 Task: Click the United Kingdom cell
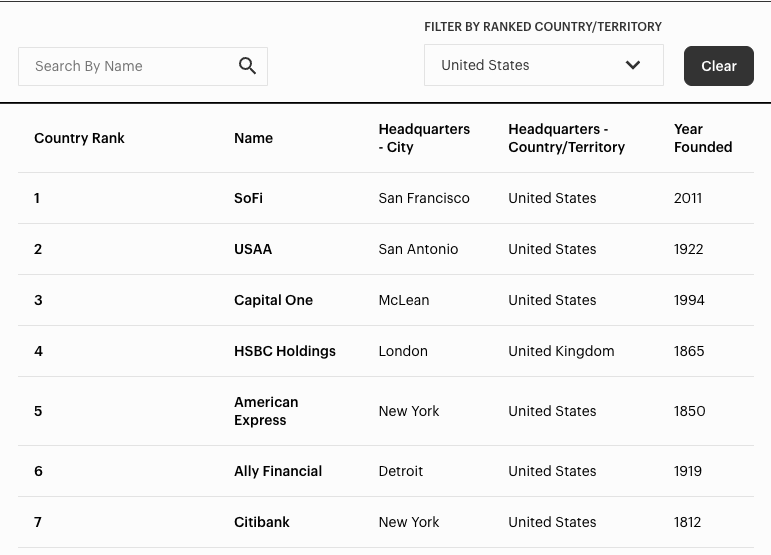click(561, 351)
